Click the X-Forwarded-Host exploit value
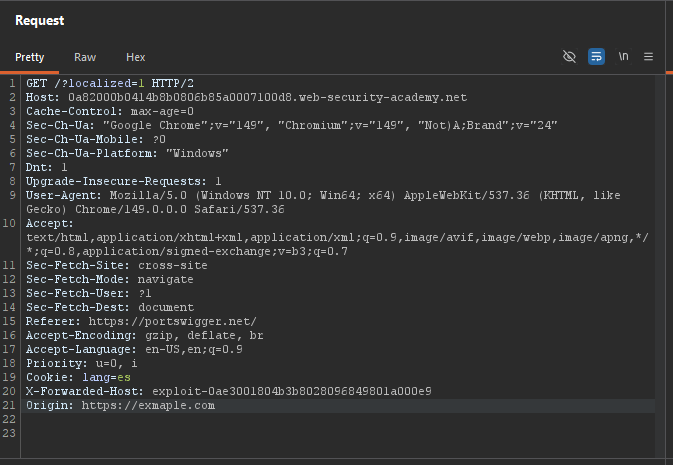This screenshot has width=673, height=465. click(292, 392)
